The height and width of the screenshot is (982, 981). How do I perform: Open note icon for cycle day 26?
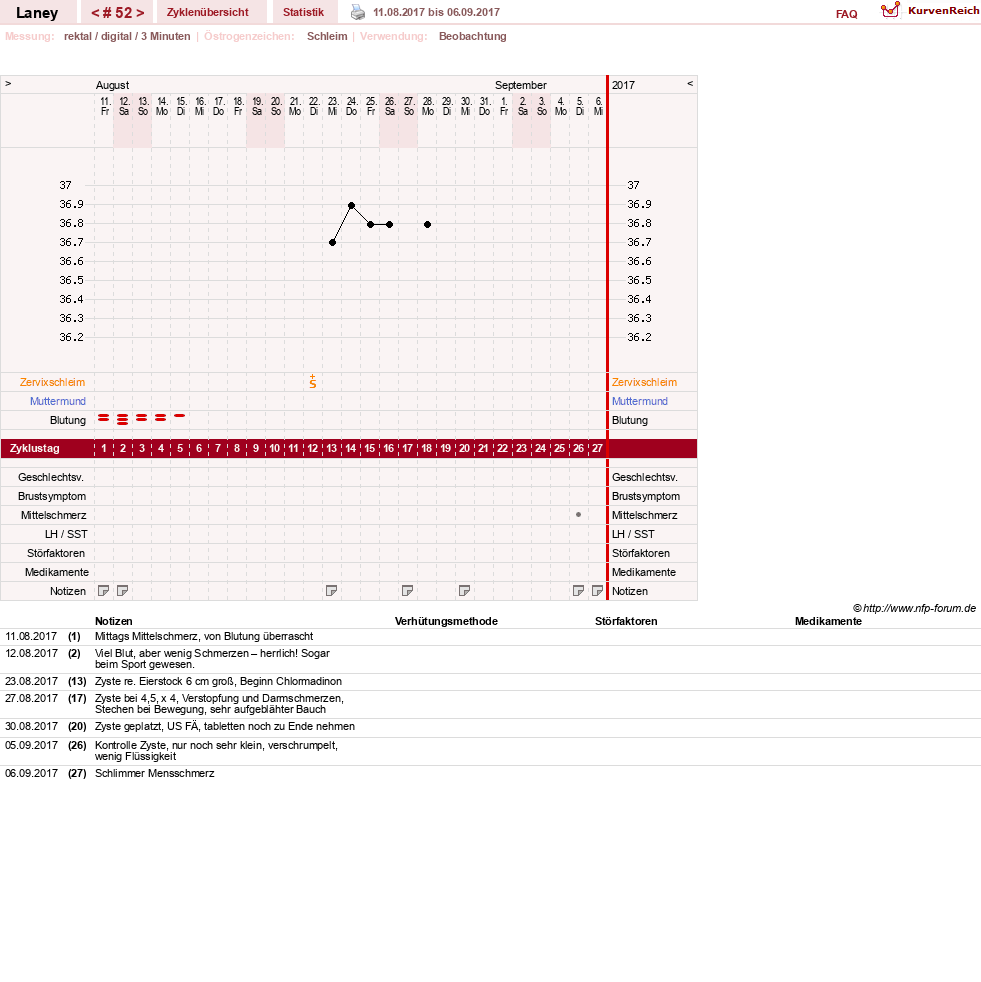(x=579, y=591)
